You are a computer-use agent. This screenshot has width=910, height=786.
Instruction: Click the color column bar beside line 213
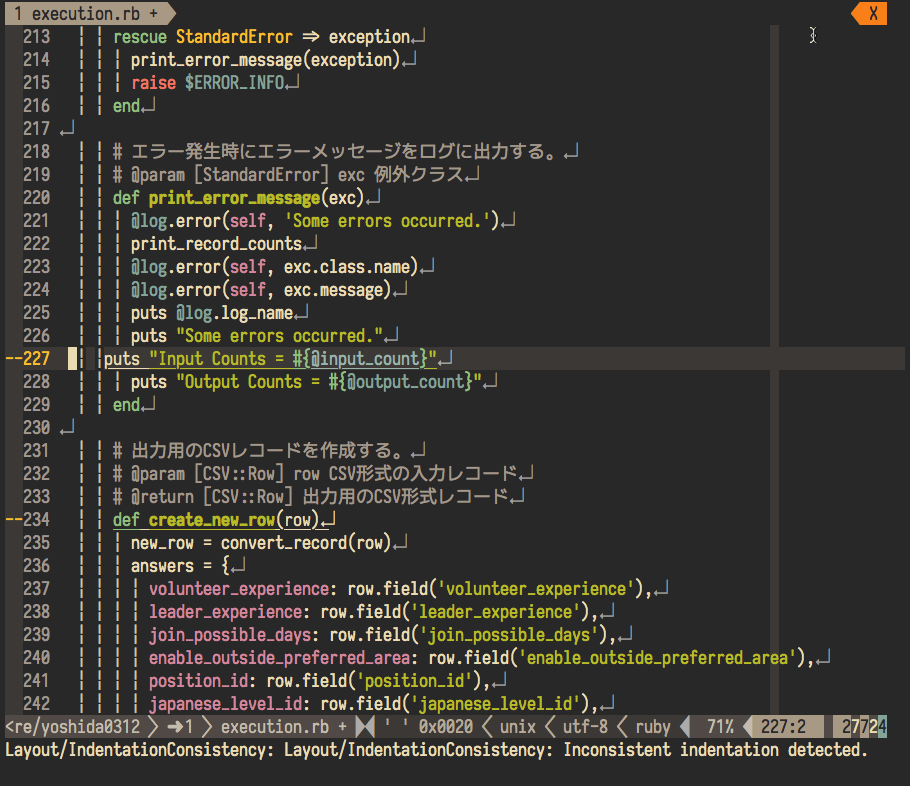pos(775,37)
